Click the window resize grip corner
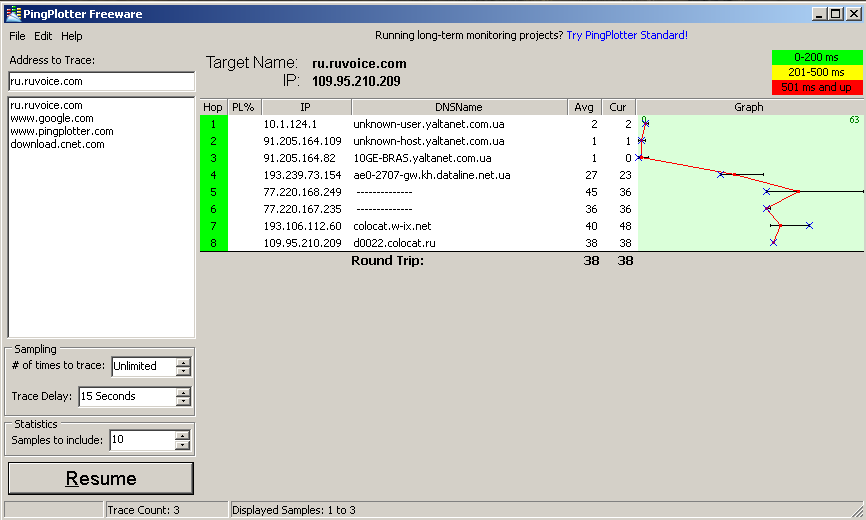866x520 pixels. pyautogui.click(x=857, y=511)
